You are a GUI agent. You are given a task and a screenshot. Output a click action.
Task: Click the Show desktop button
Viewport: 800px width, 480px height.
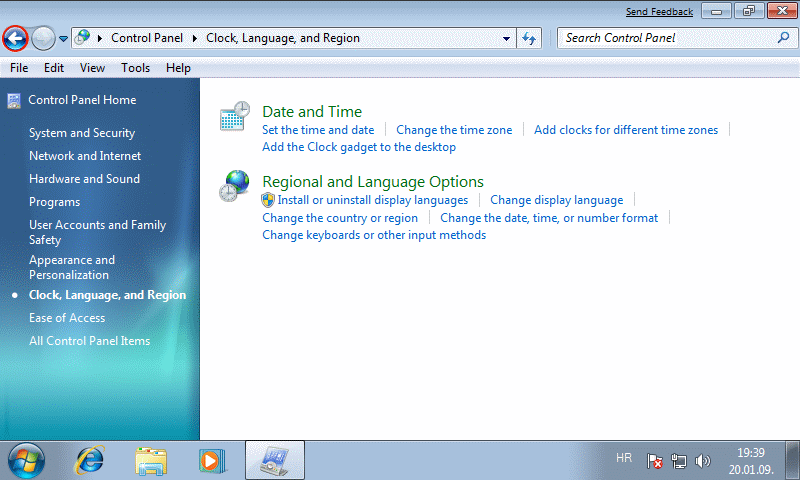[x=793, y=461]
